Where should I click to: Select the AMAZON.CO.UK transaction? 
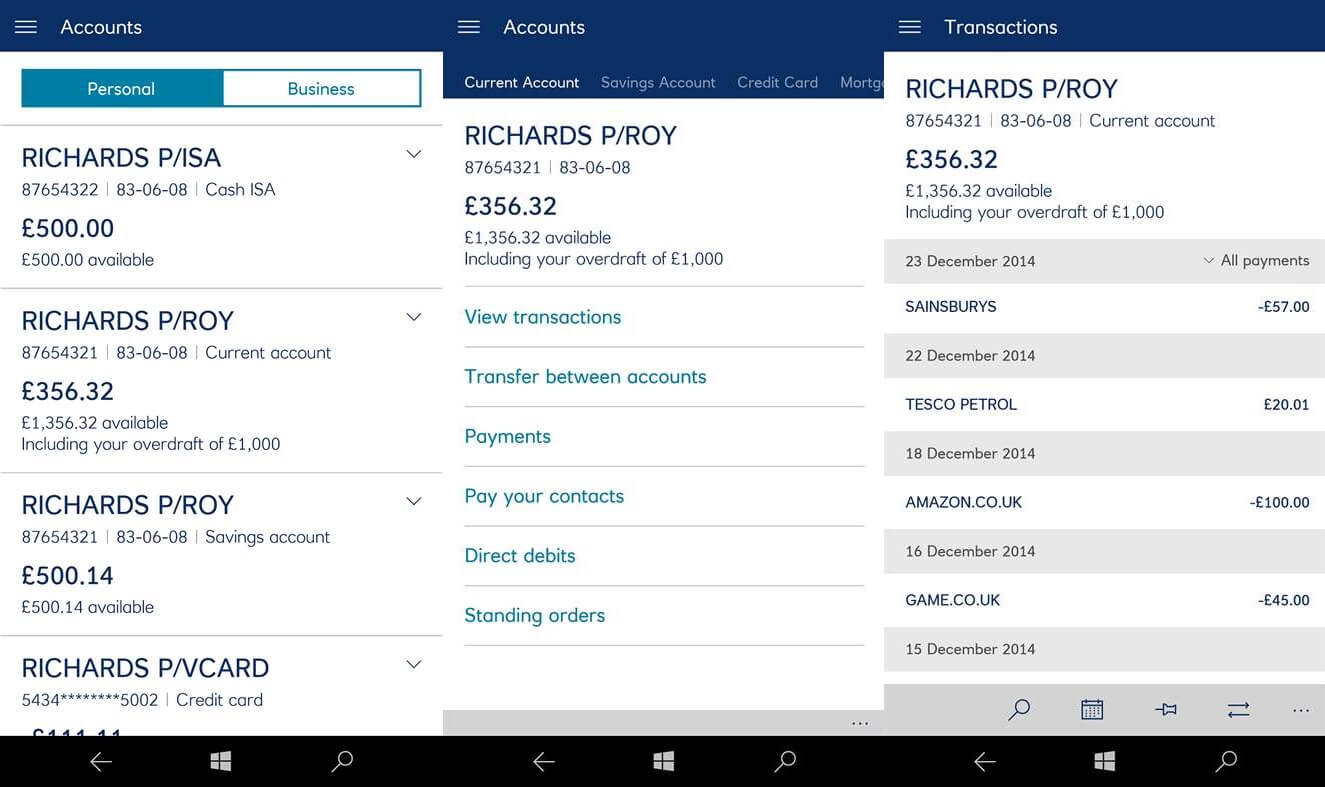[1105, 503]
